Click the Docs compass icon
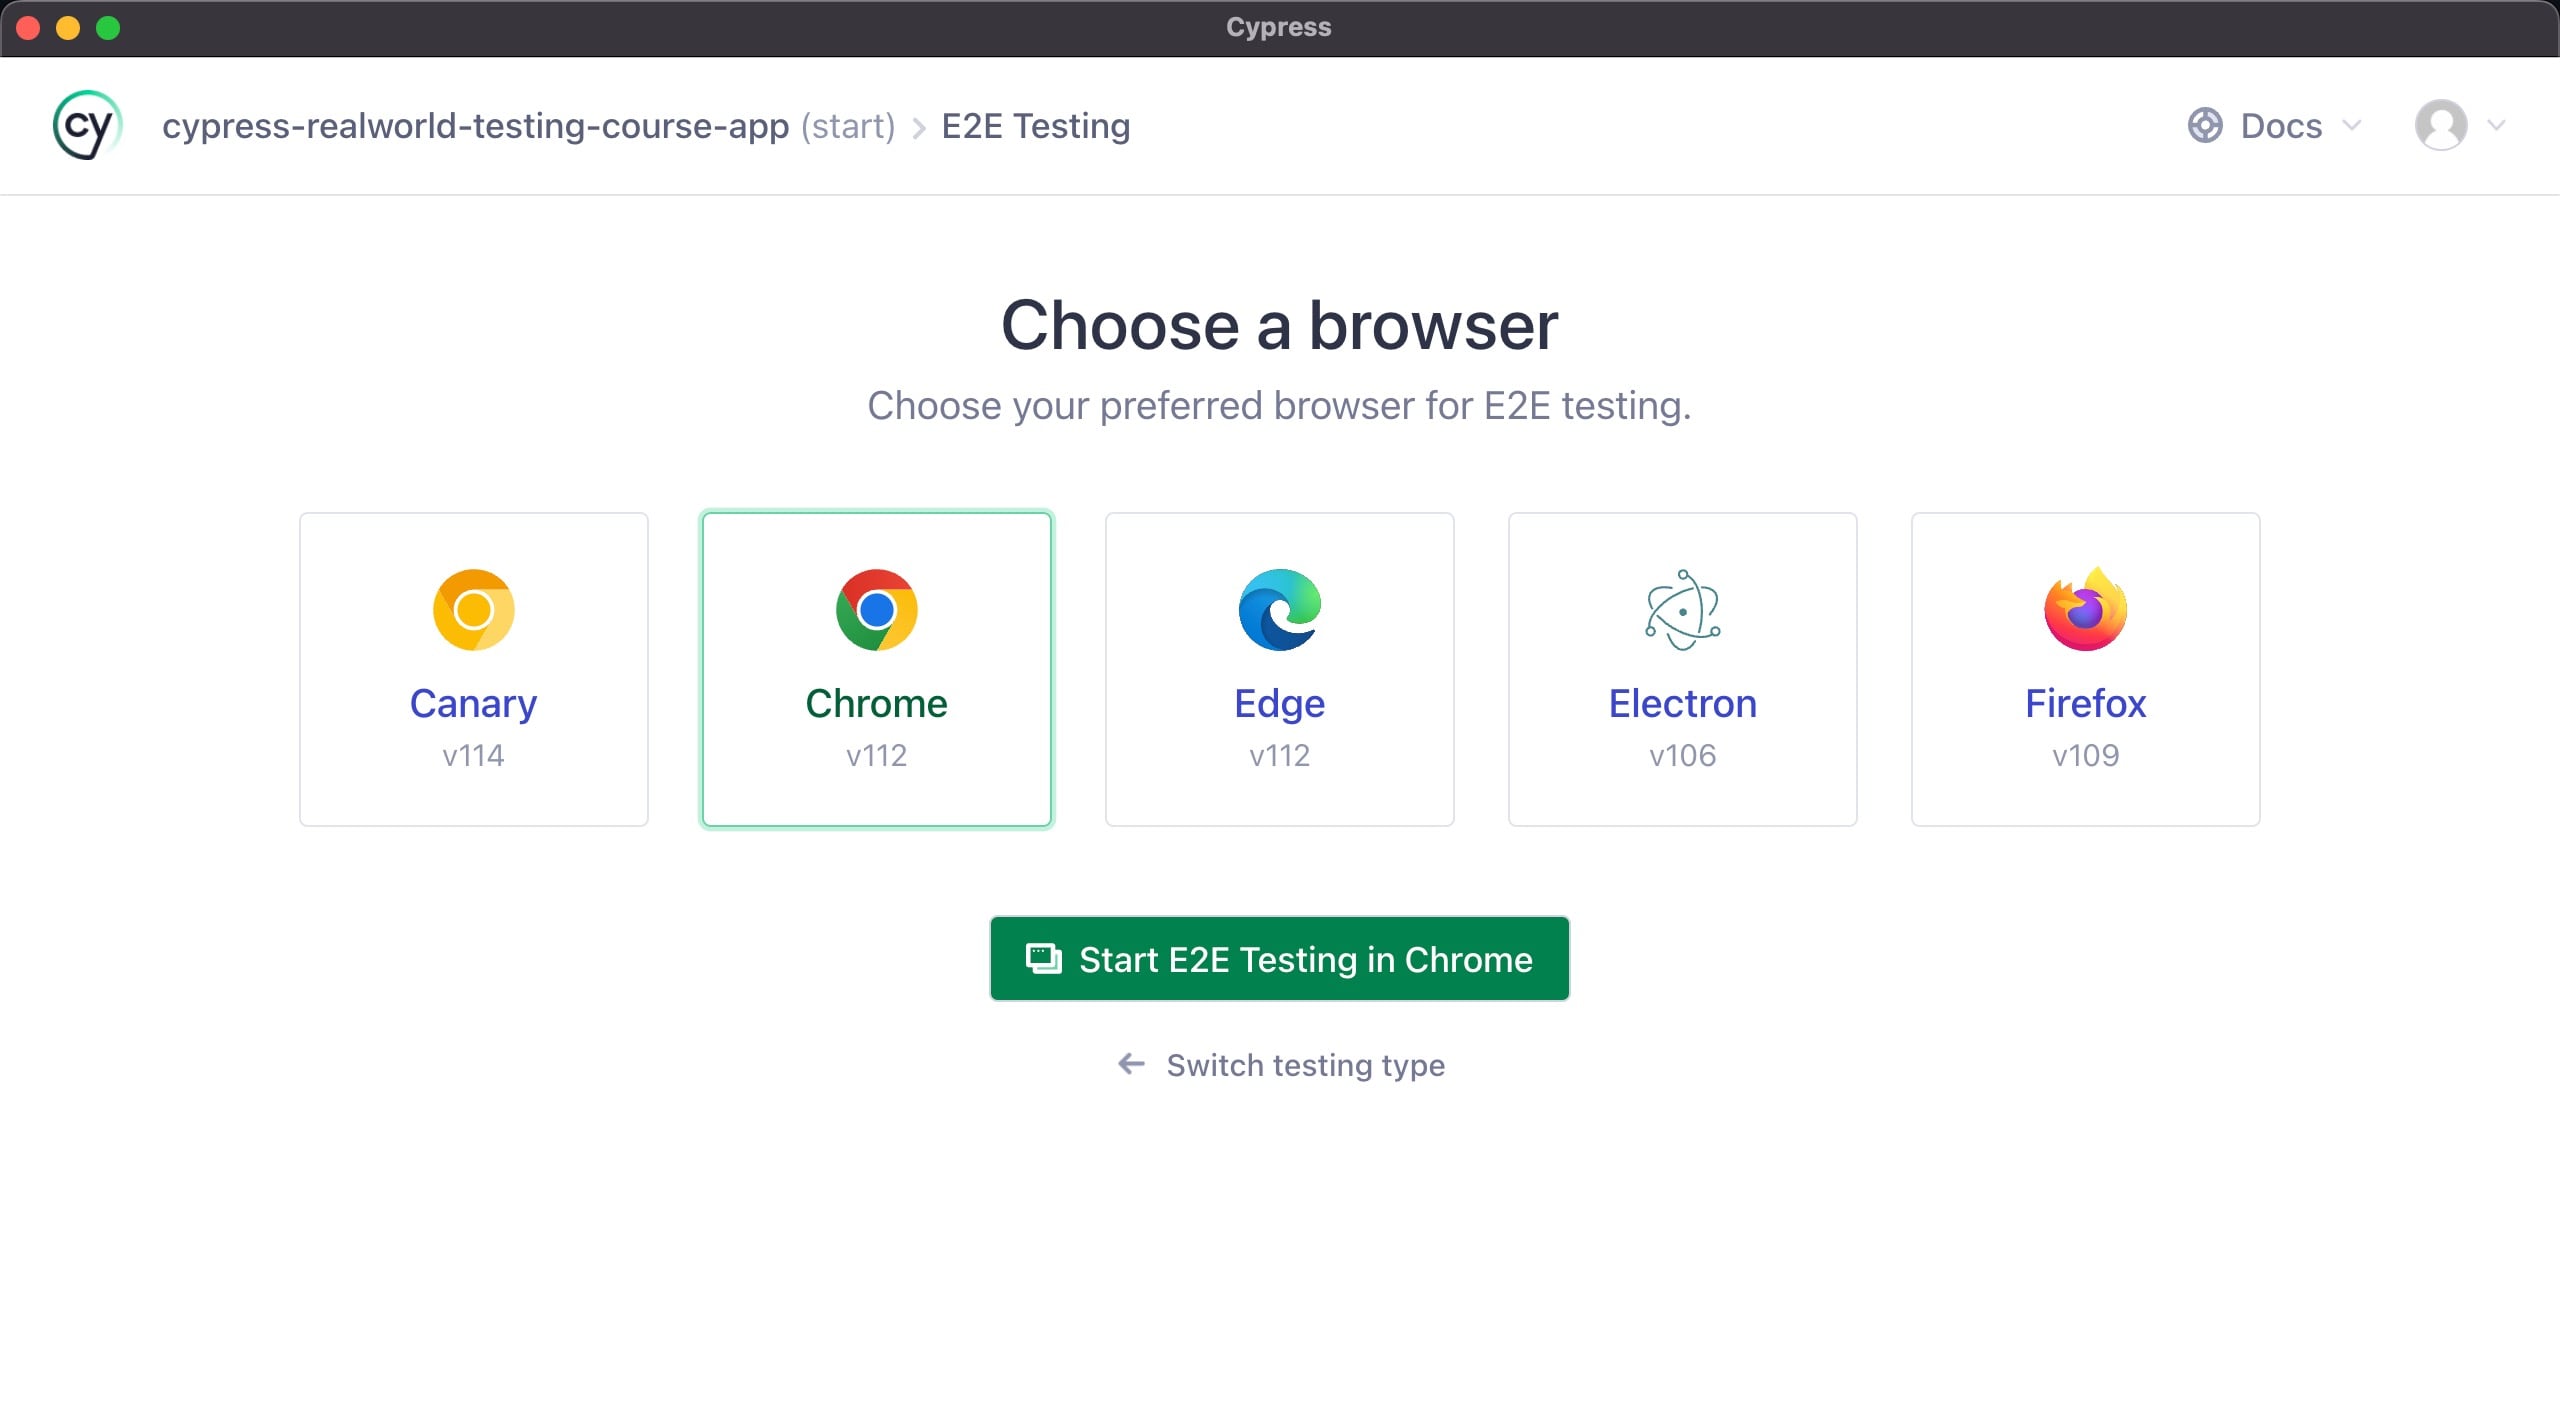 click(2204, 125)
